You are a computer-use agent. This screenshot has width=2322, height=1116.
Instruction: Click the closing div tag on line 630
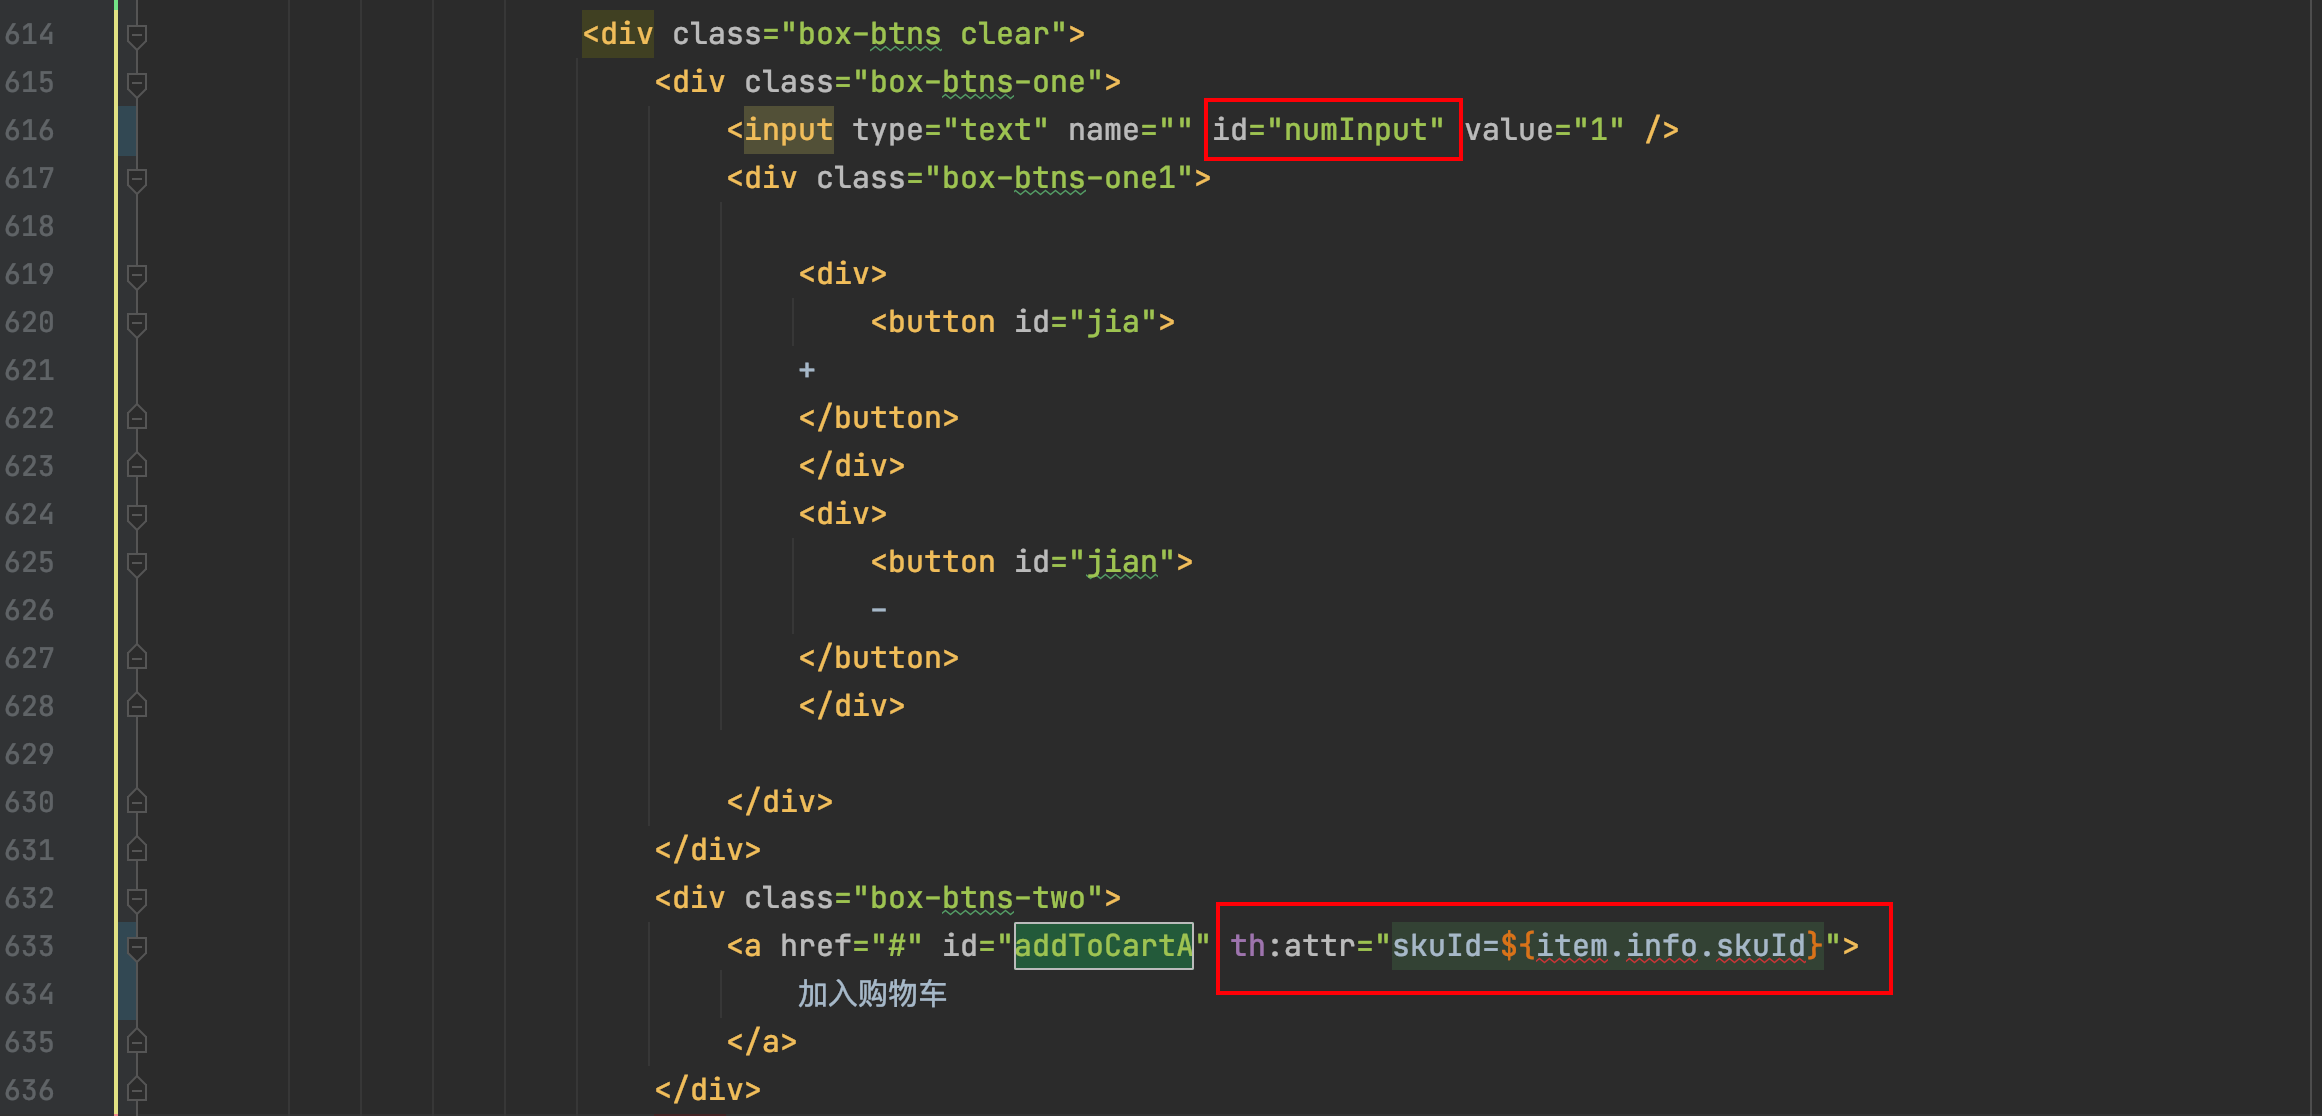click(780, 802)
